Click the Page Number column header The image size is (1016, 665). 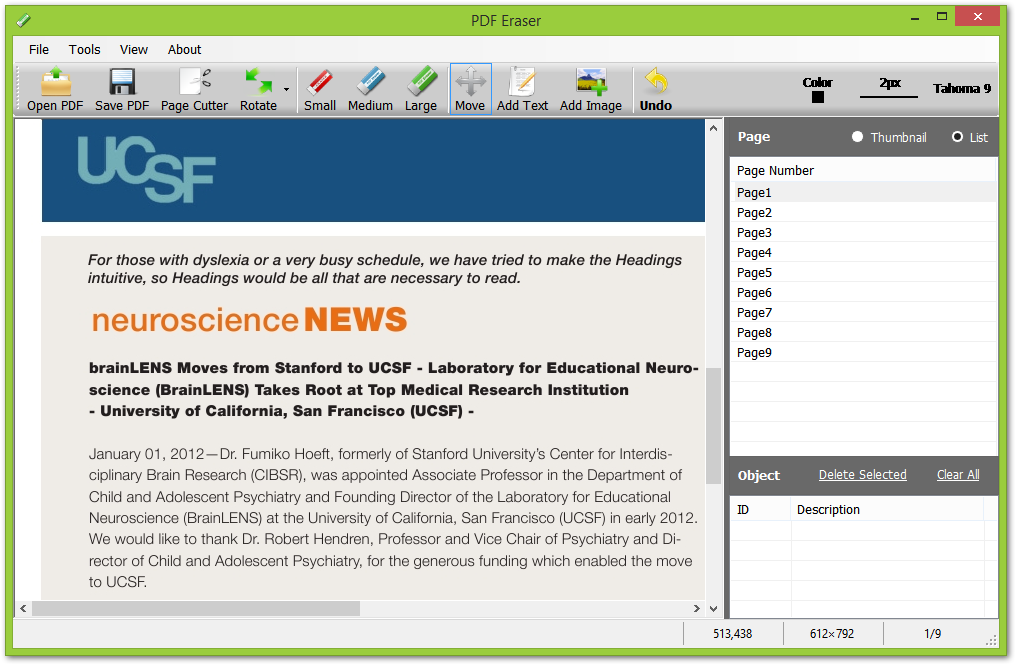point(863,170)
